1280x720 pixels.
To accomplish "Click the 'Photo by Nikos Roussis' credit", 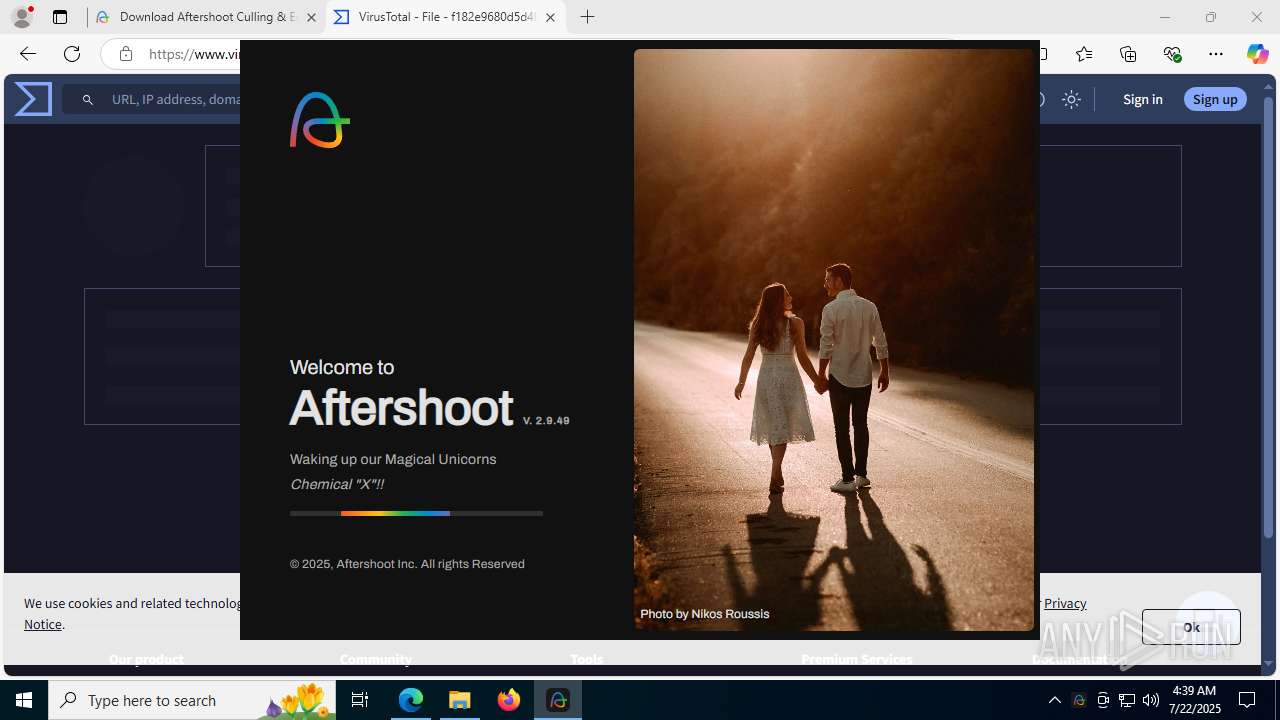I will 704,614.
